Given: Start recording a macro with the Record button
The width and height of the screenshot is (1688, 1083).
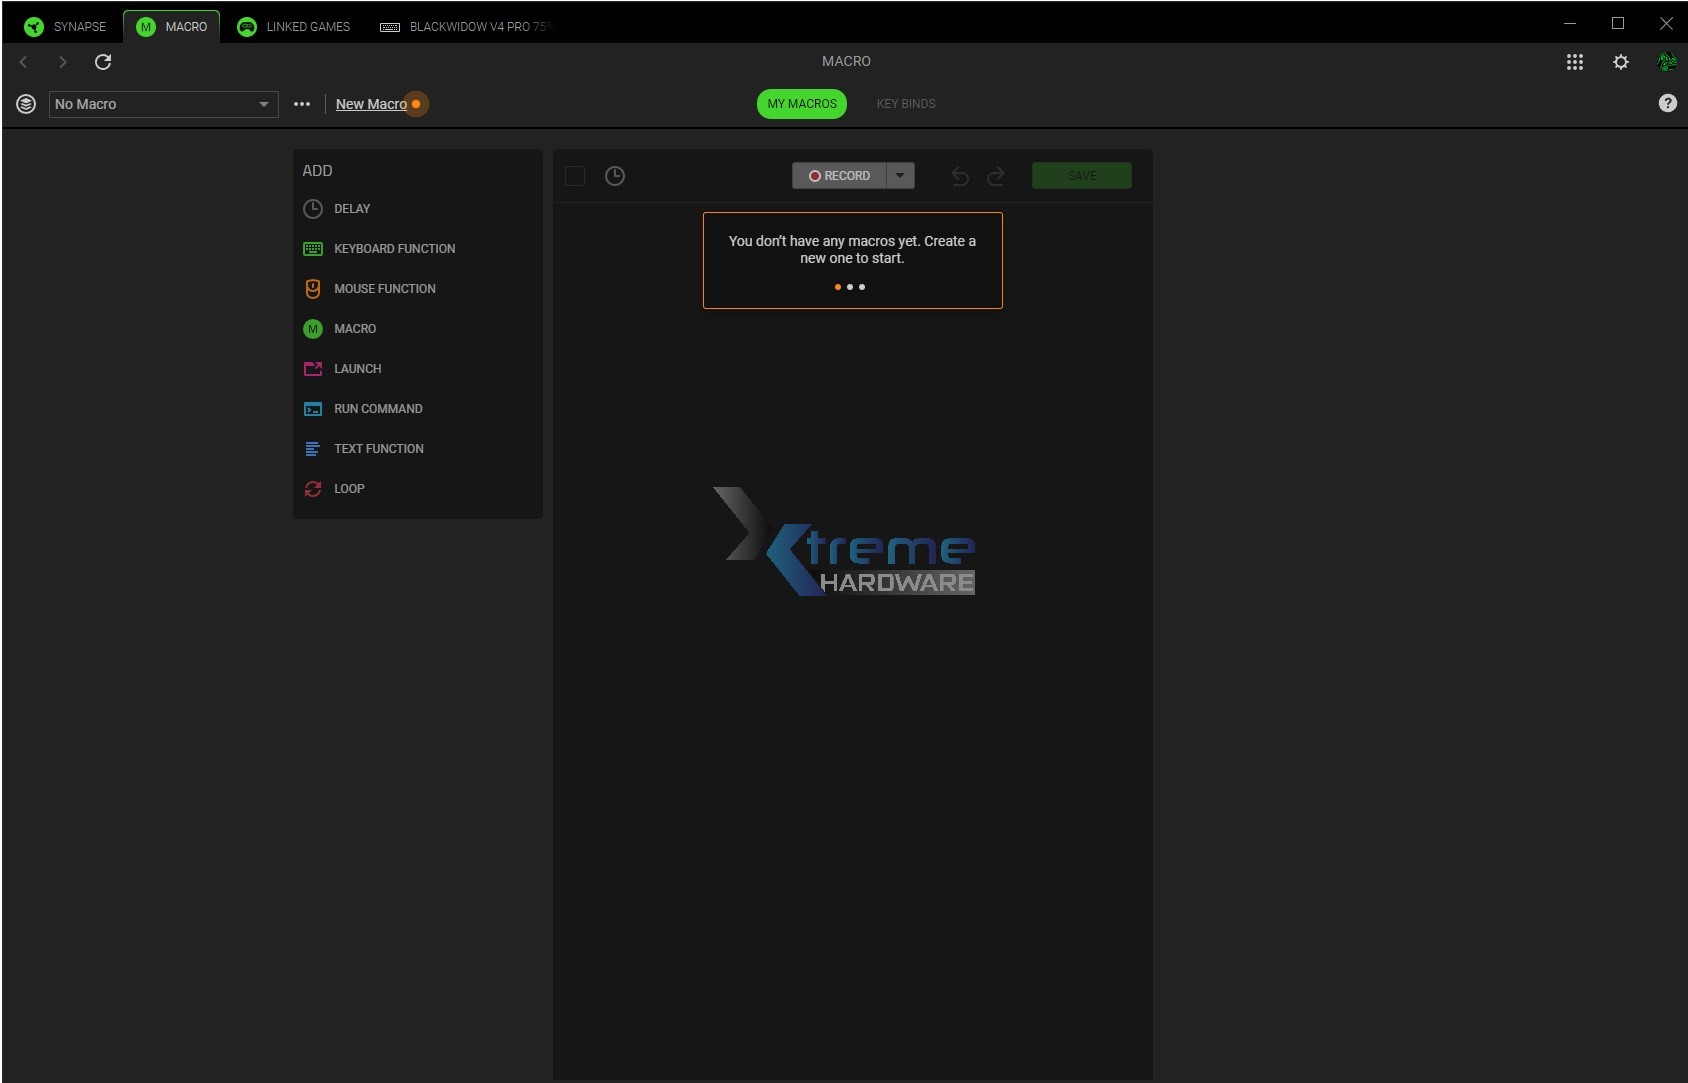Looking at the screenshot, I should [x=843, y=175].
